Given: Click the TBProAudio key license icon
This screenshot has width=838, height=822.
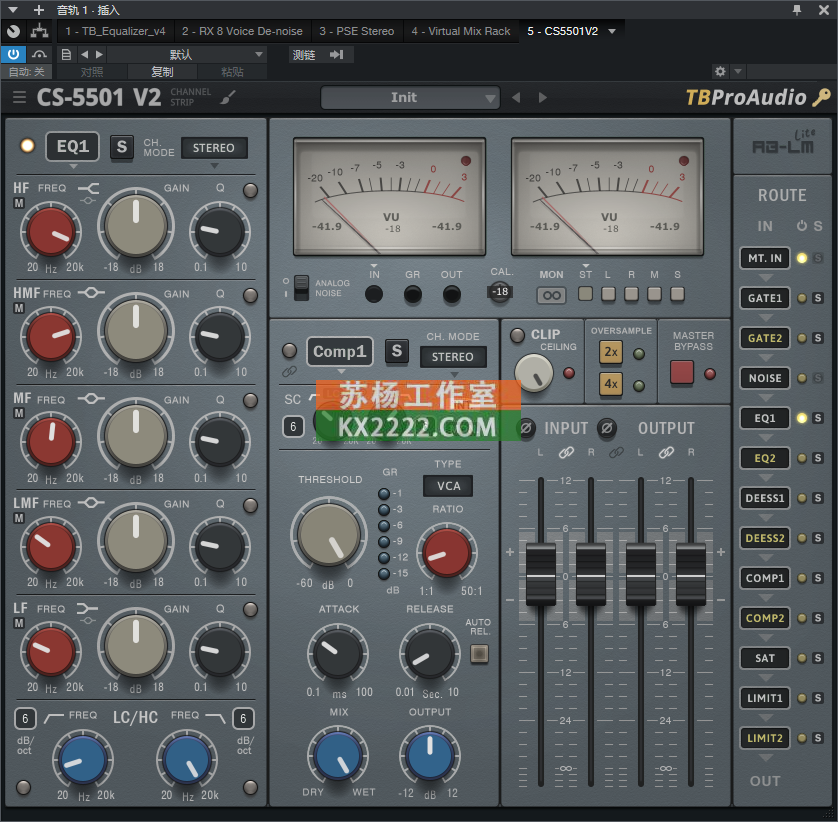Looking at the screenshot, I should click(x=821, y=97).
